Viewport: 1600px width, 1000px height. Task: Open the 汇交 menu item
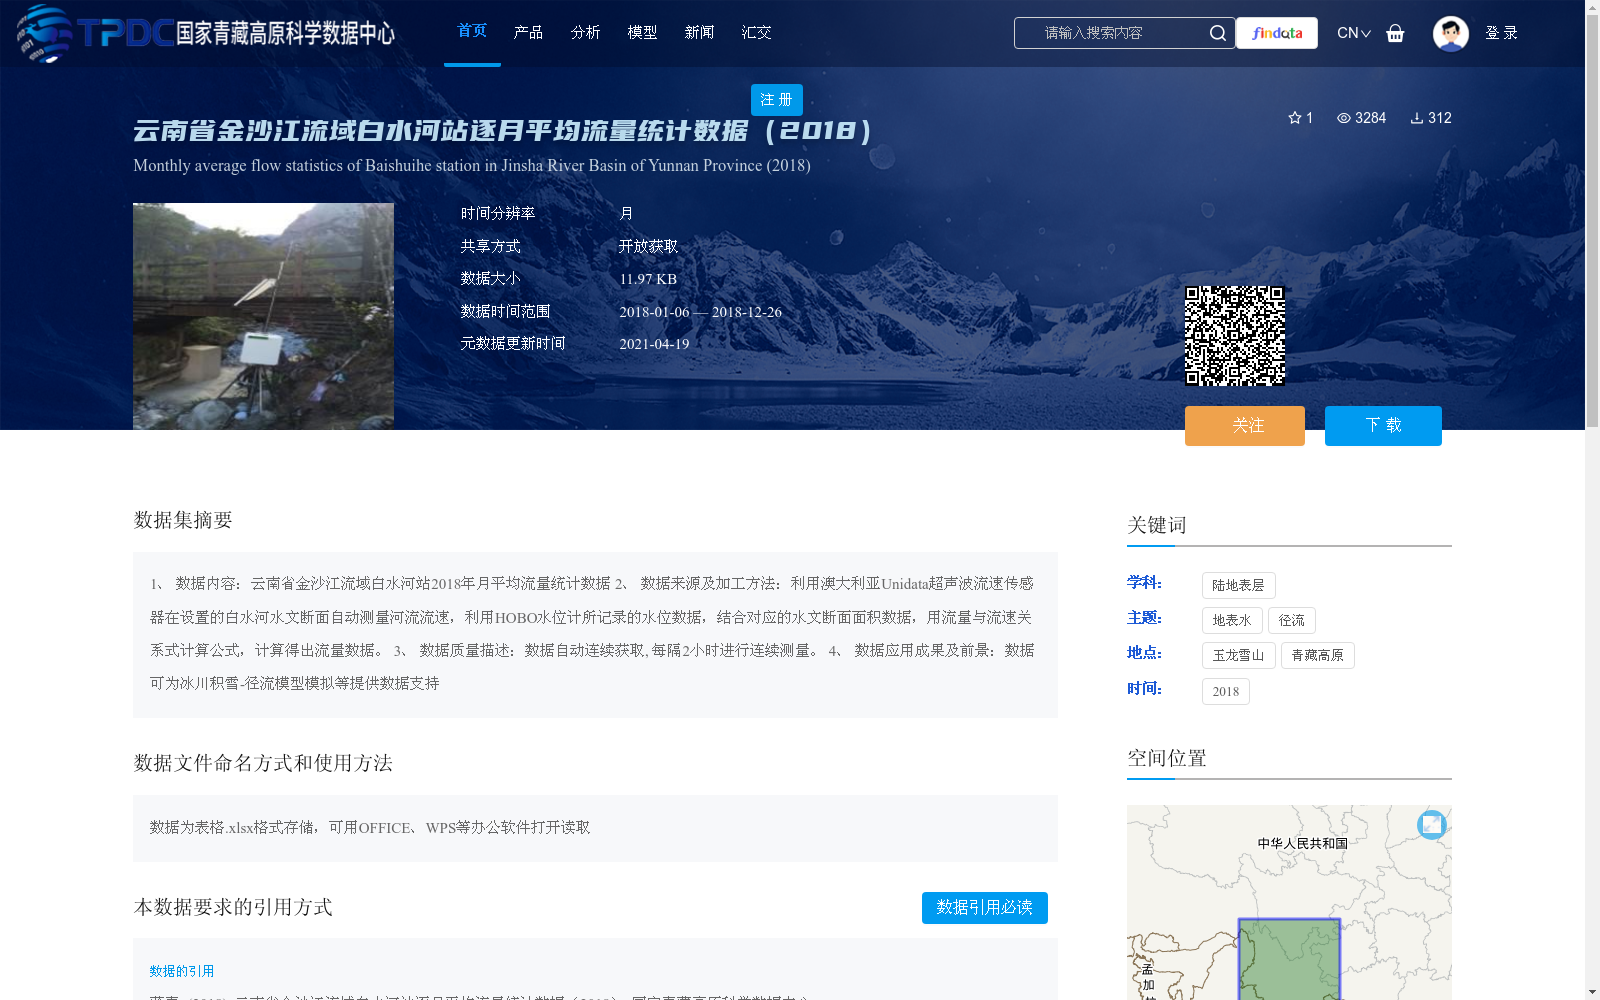(756, 33)
